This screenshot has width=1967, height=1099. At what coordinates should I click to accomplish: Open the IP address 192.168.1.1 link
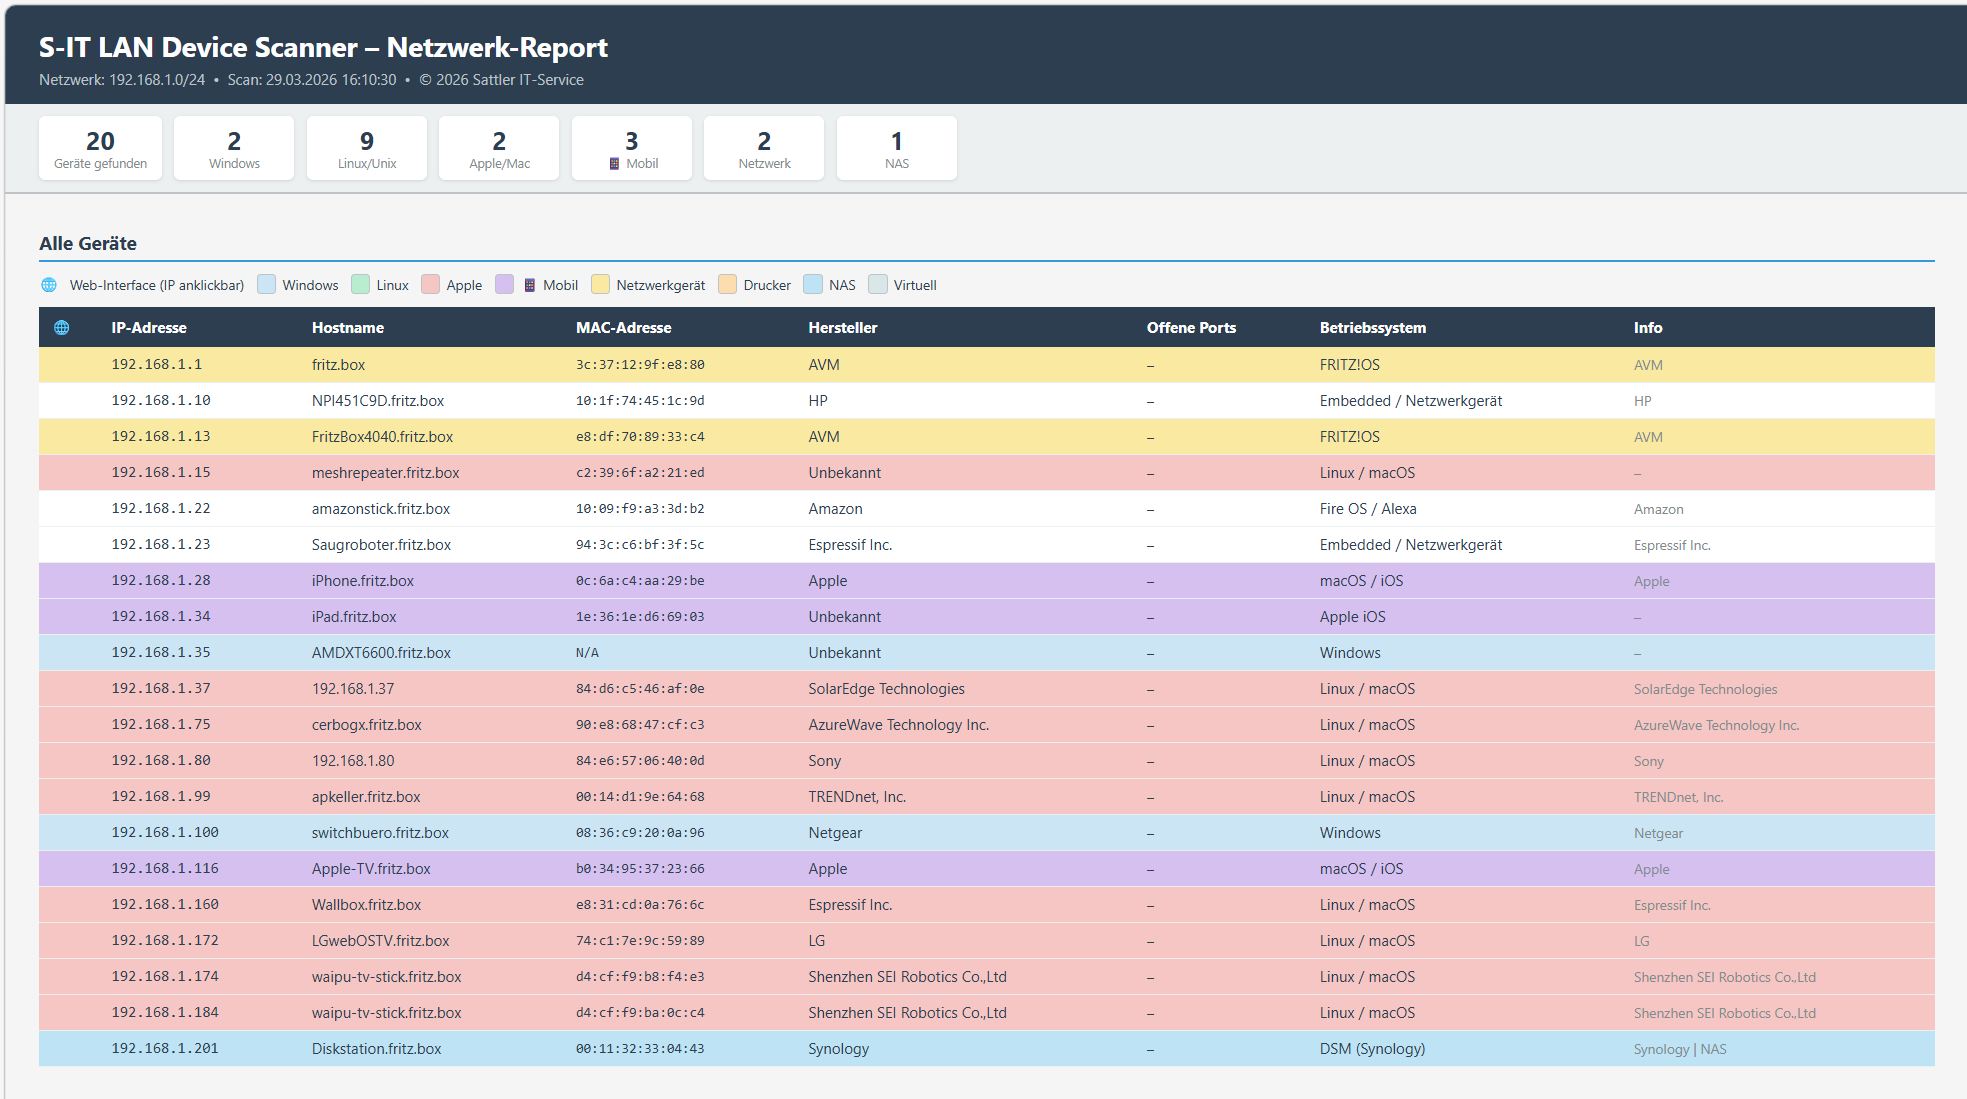(x=157, y=365)
